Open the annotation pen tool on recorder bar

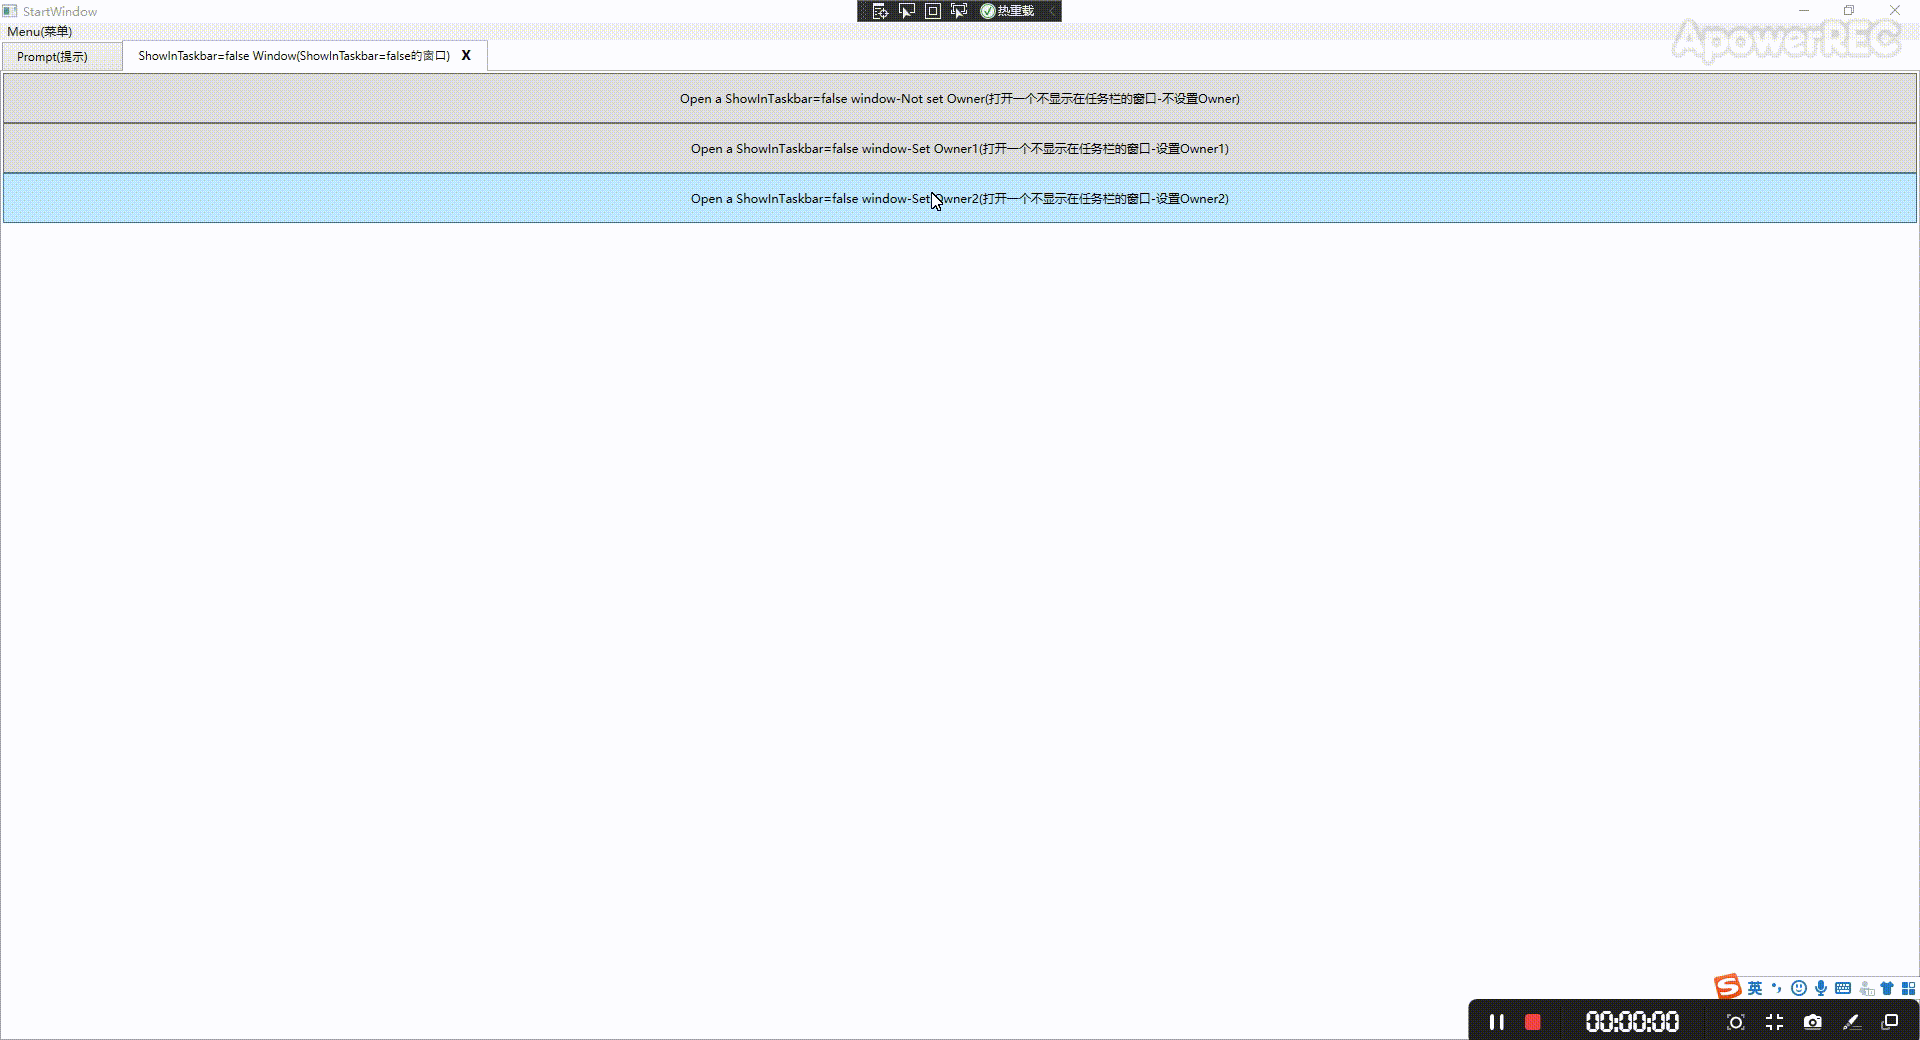pyautogui.click(x=1852, y=1022)
